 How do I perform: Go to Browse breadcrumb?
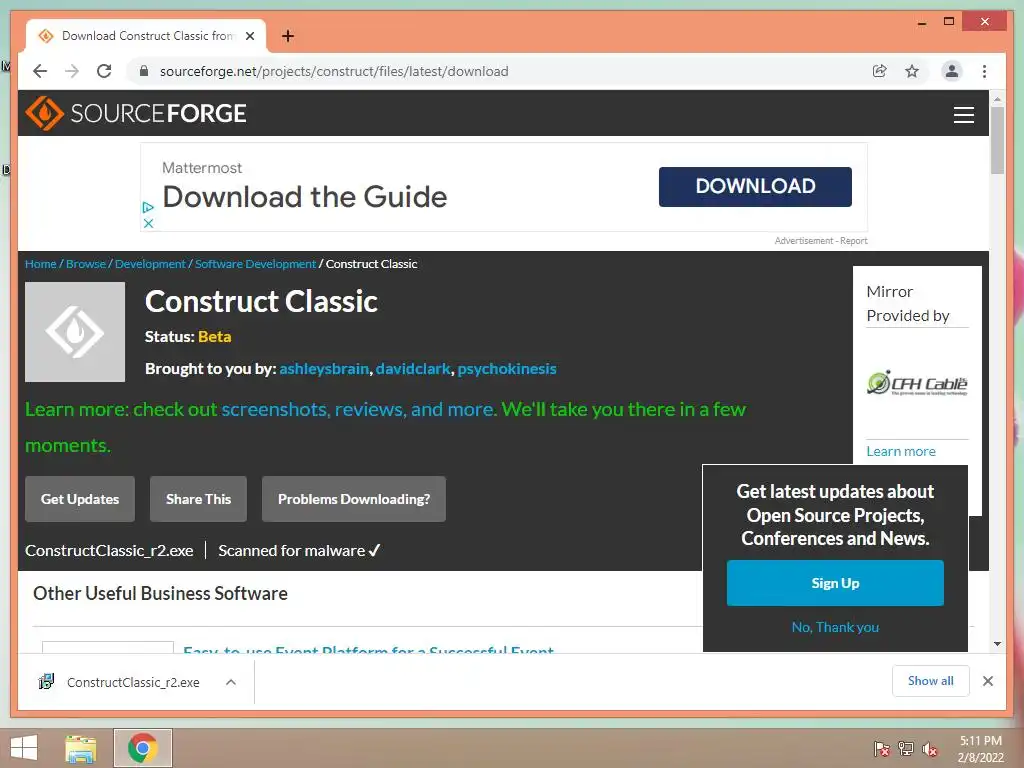(x=86, y=264)
